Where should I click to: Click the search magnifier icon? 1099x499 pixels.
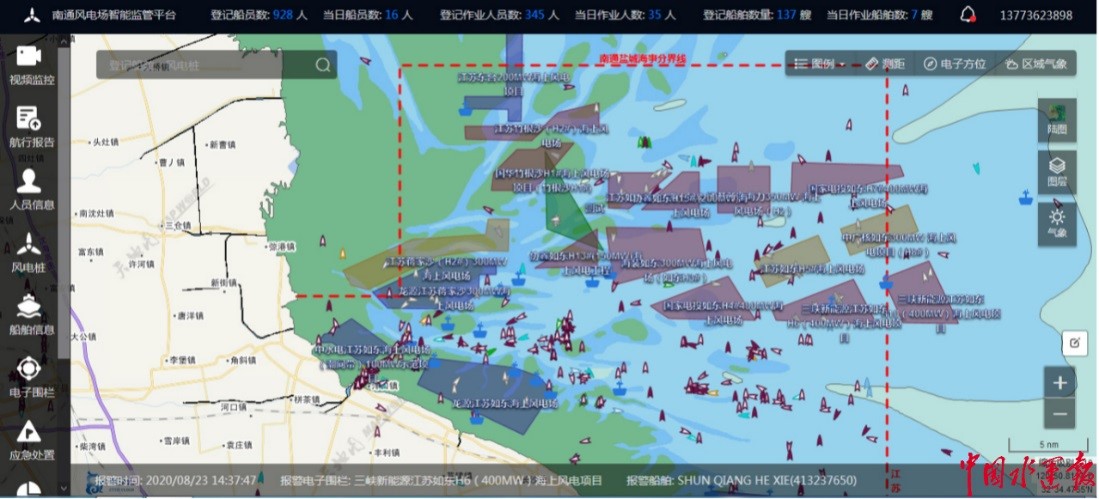pyautogui.click(x=323, y=65)
